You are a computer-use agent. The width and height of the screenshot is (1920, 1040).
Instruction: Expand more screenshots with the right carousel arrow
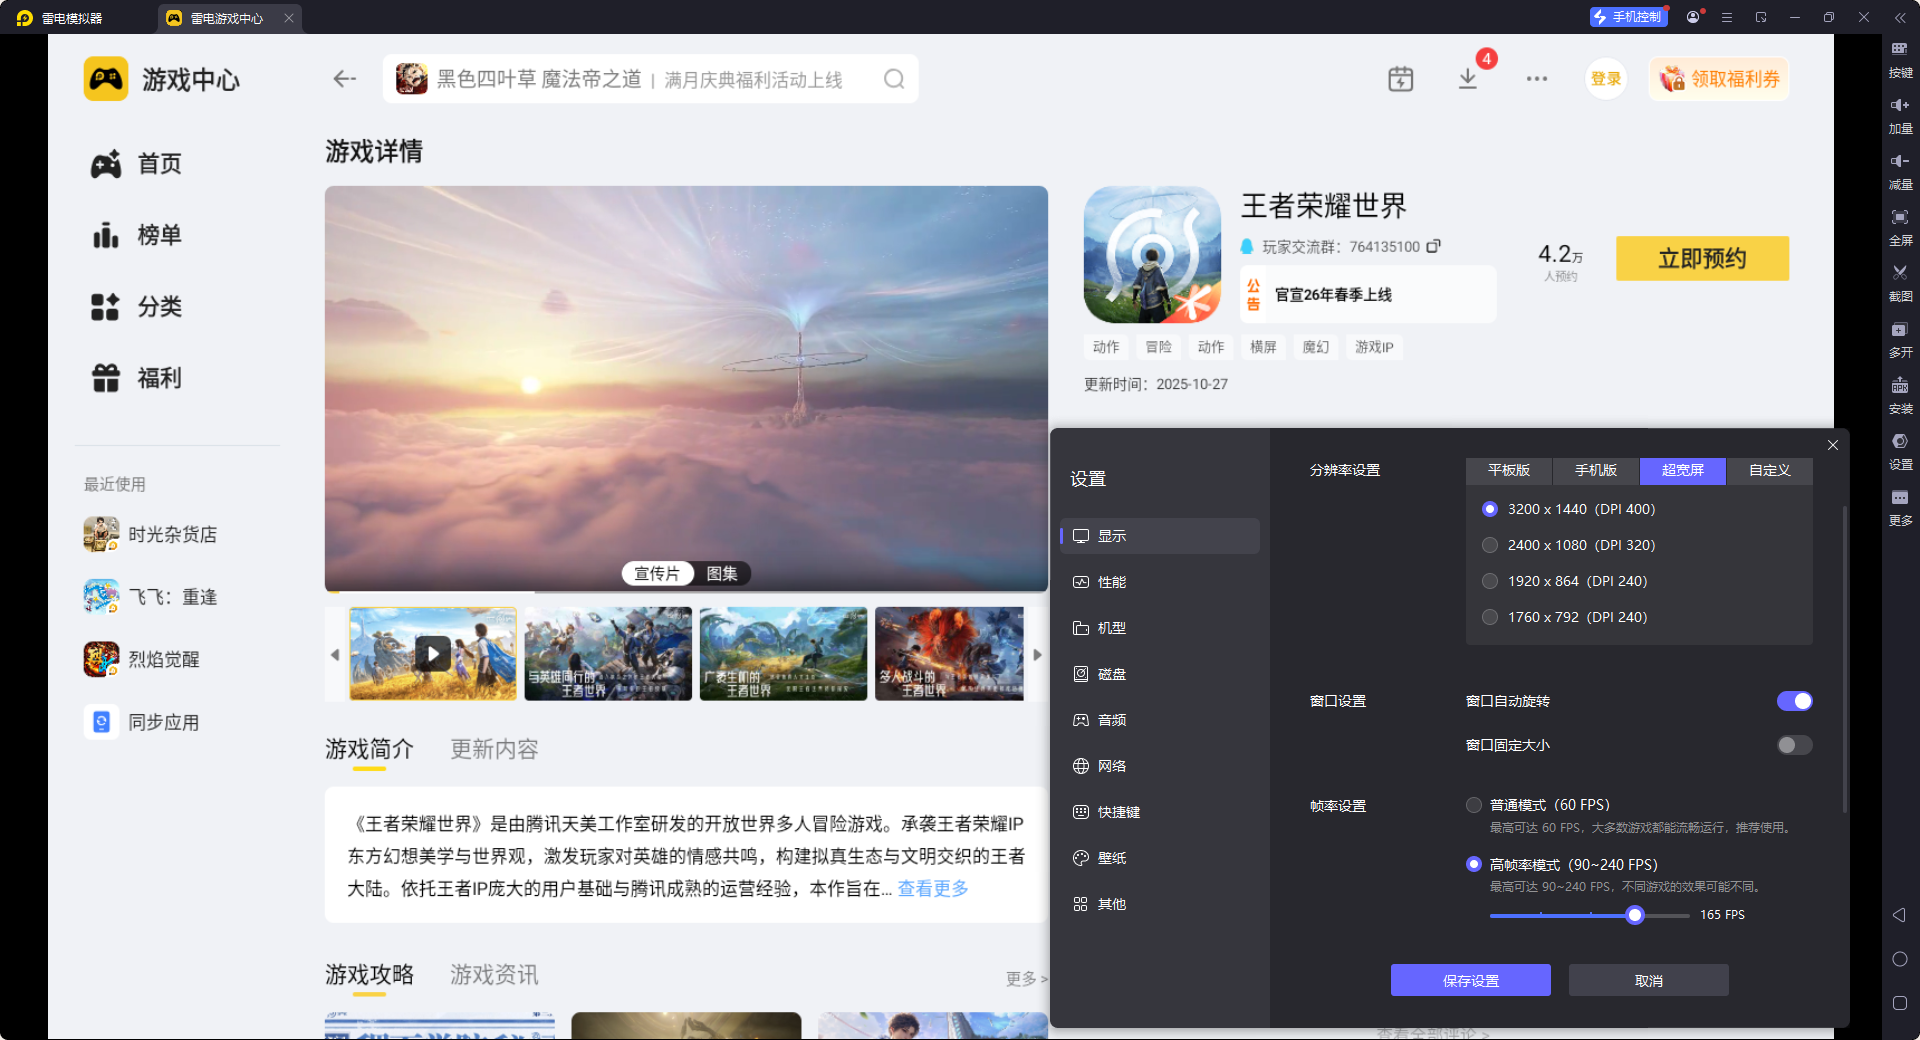[x=1037, y=655]
